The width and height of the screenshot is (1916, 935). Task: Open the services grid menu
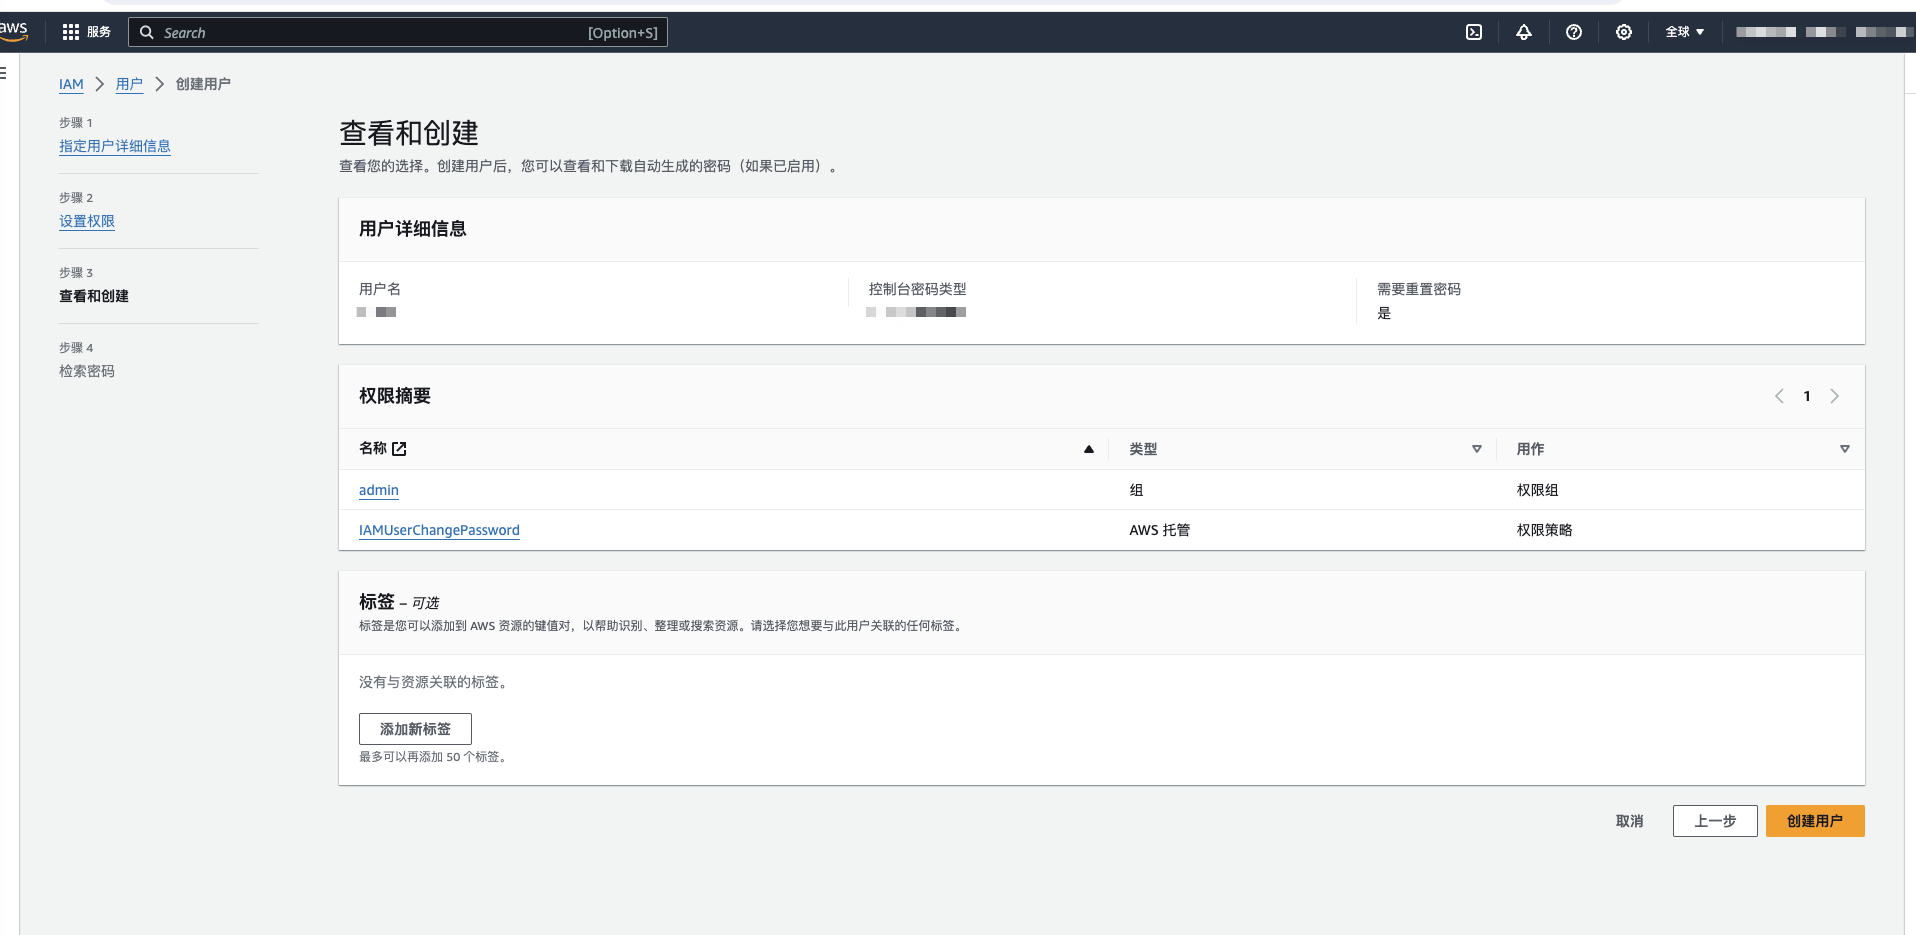[x=70, y=32]
